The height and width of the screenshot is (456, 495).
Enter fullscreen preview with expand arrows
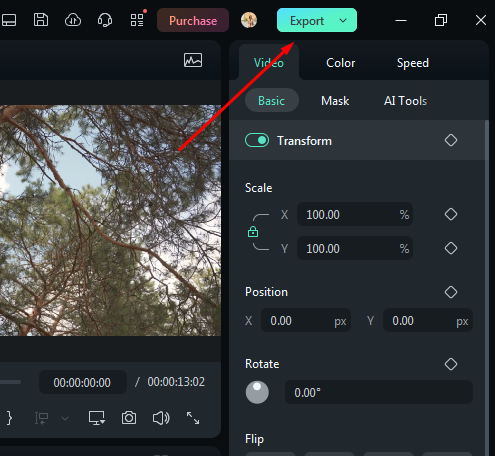coord(193,418)
